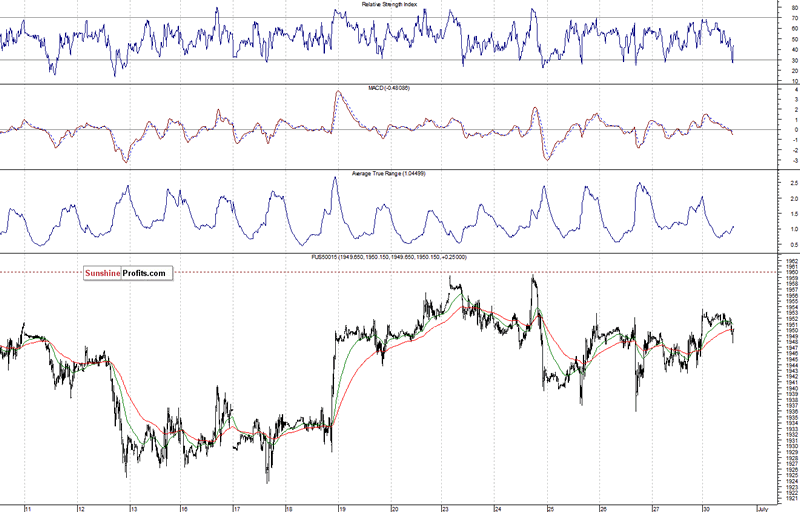Select the MACD (-0.48086) panel title
Screen dimensions: 800x512
(x=389, y=88)
